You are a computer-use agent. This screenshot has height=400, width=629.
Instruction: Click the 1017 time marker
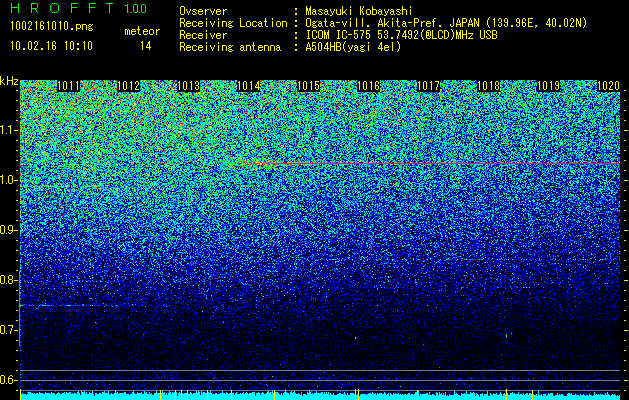coord(428,86)
